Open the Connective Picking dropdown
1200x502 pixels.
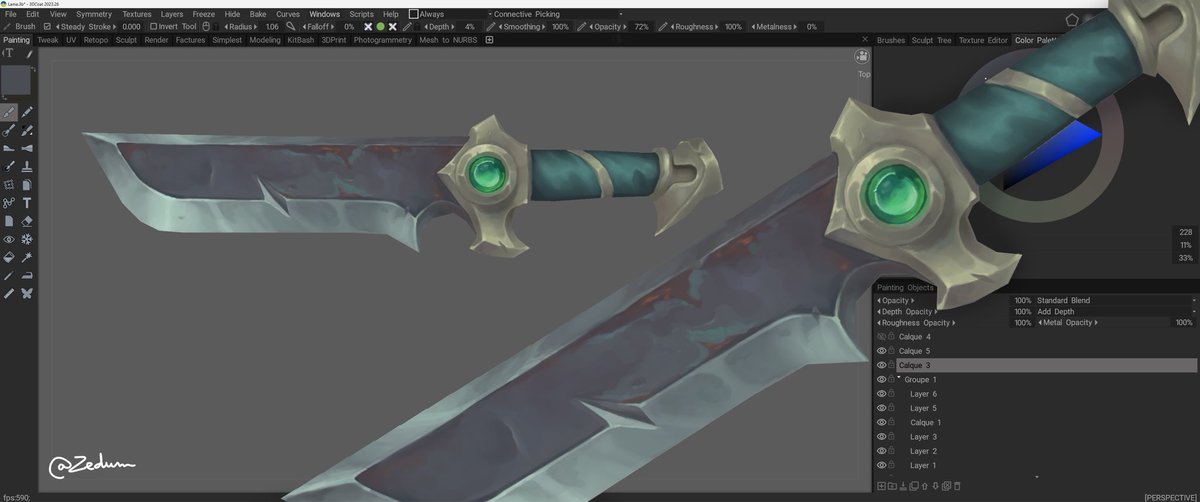pyautogui.click(x=556, y=15)
